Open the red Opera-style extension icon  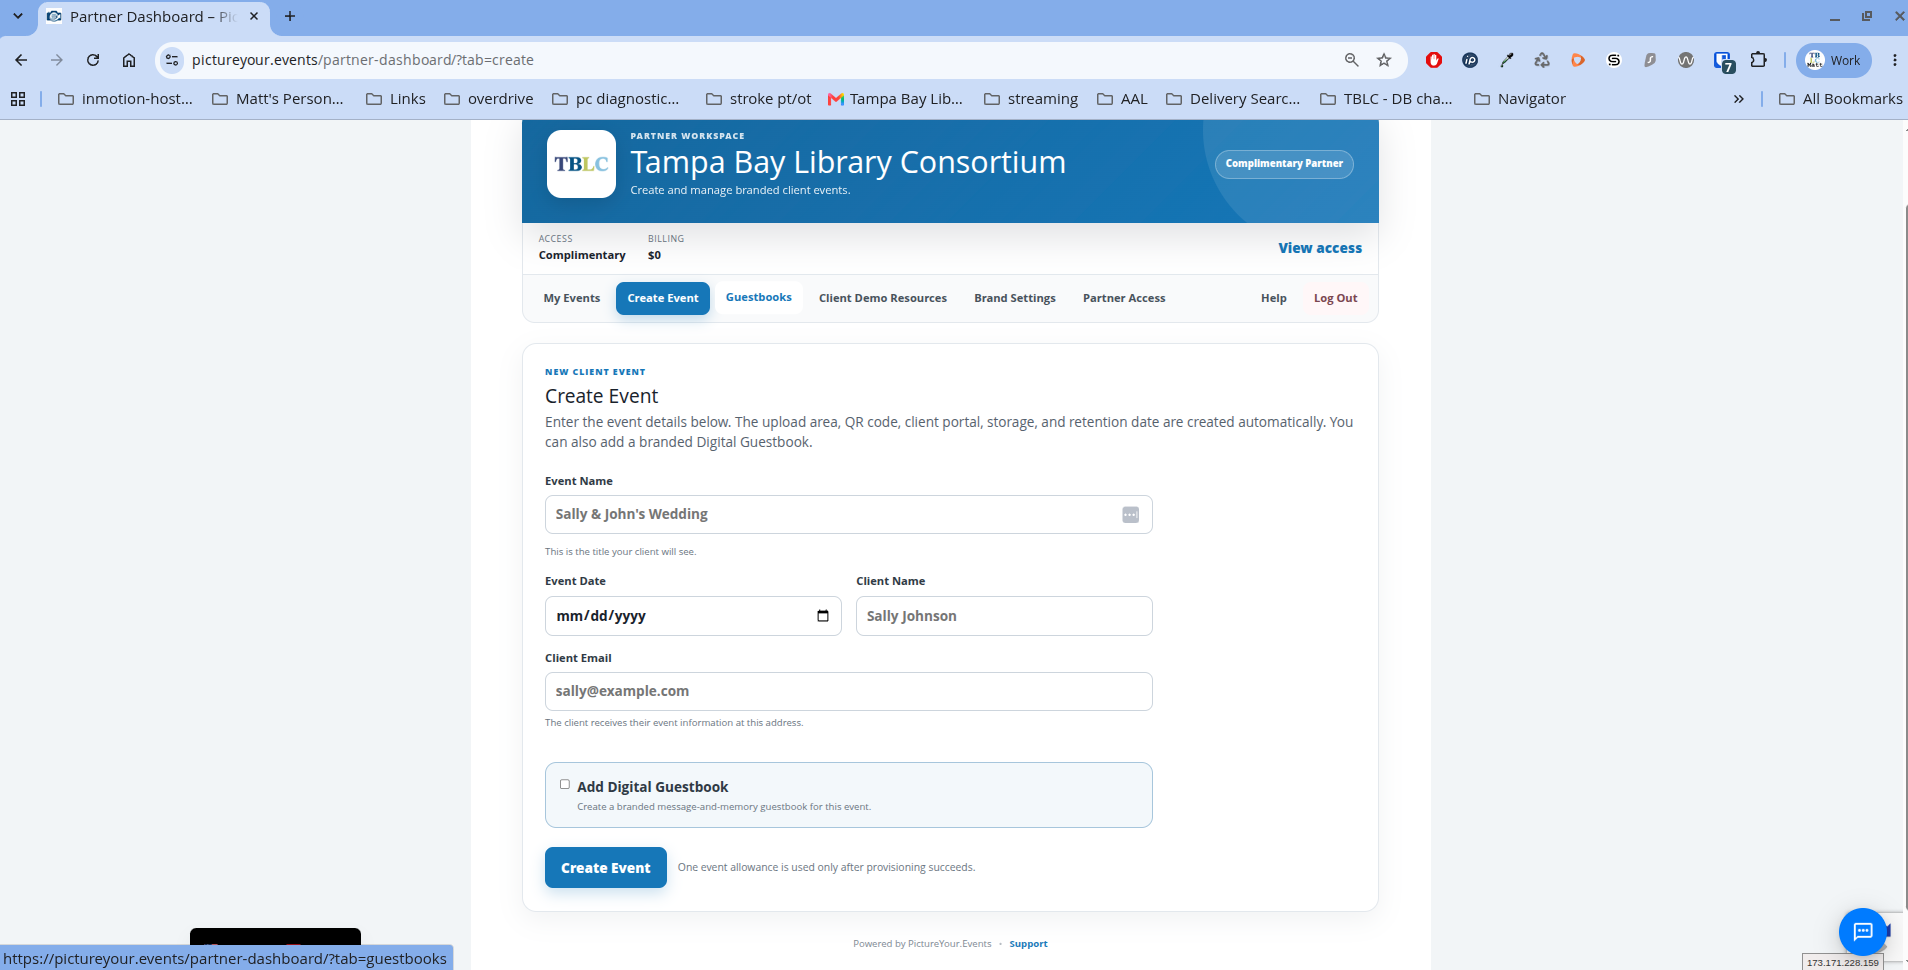tap(1434, 60)
